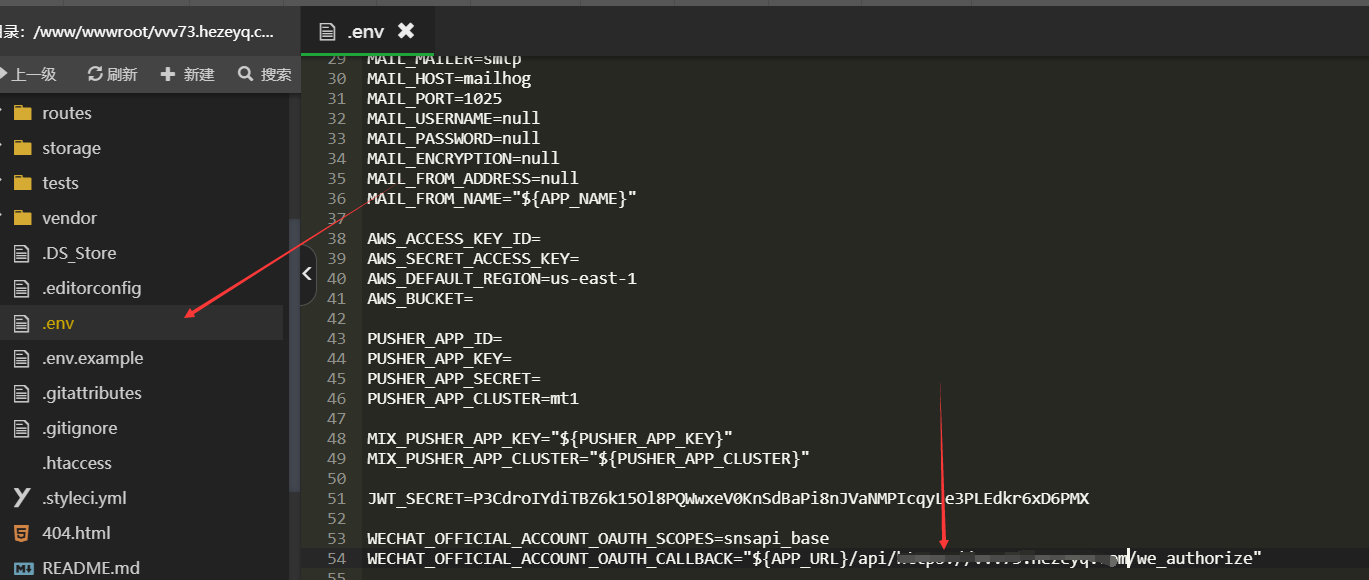
Task: Open the 搜索 search tool
Action: coord(265,74)
